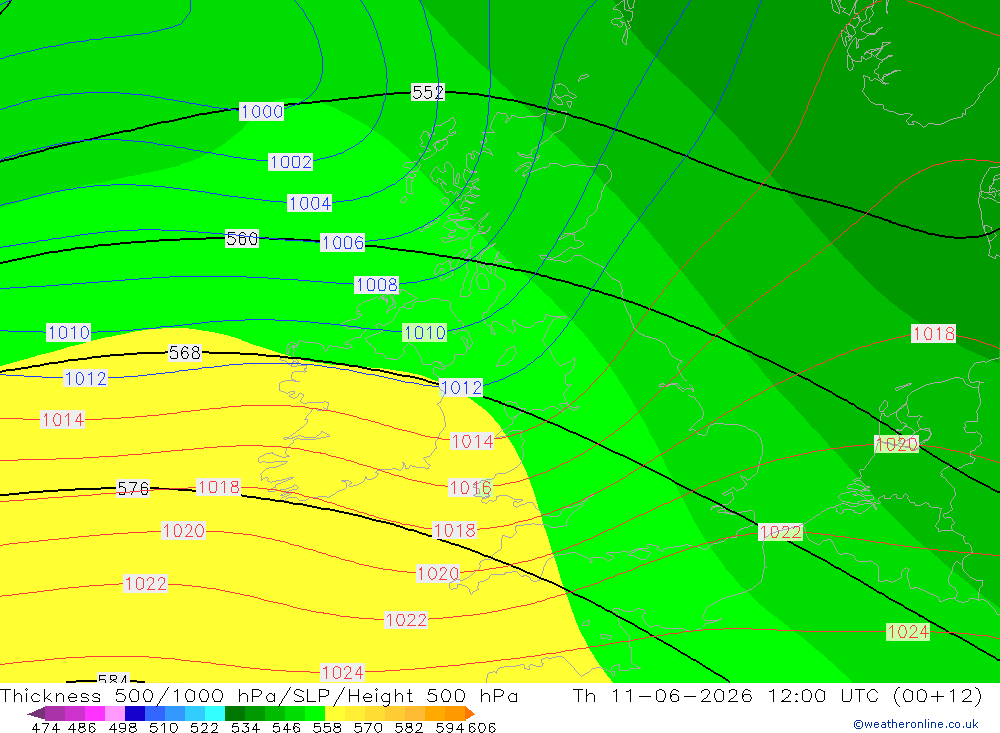Click the 1012 label just below the 568 label
The image size is (1000, 733).
85,378
